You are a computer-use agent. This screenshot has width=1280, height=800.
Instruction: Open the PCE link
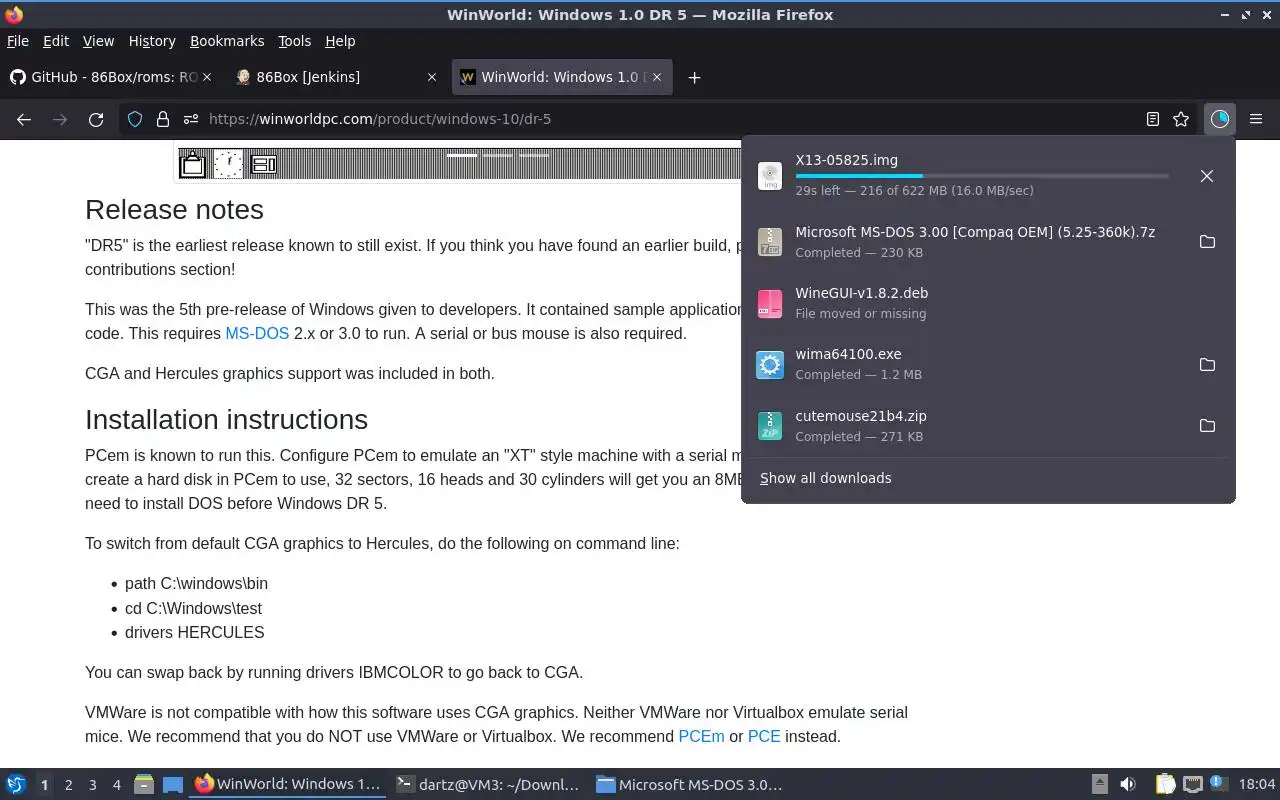pos(764,736)
